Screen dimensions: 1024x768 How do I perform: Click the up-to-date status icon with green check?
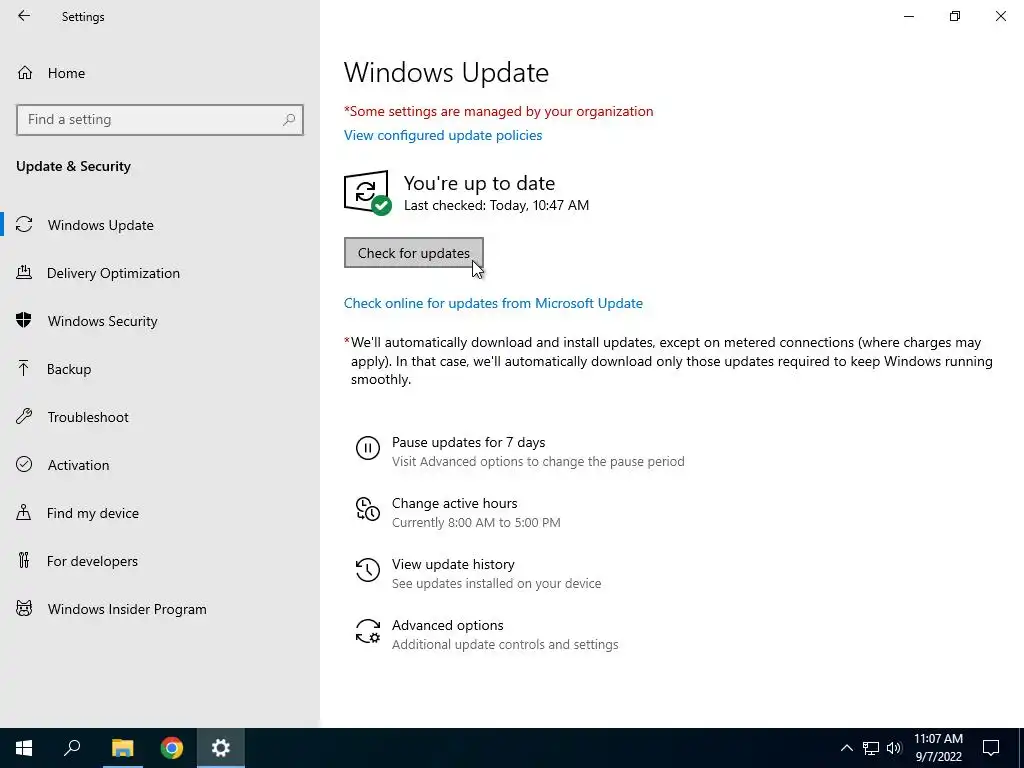pos(367,193)
